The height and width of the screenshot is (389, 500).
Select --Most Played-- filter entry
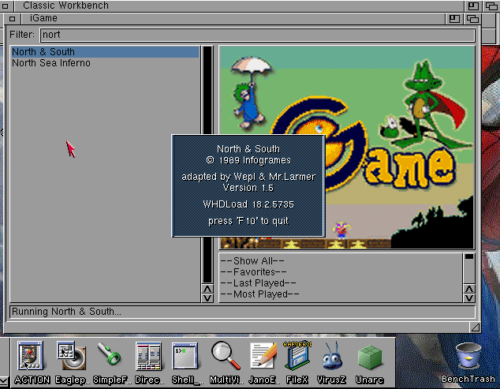click(x=260, y=294)
